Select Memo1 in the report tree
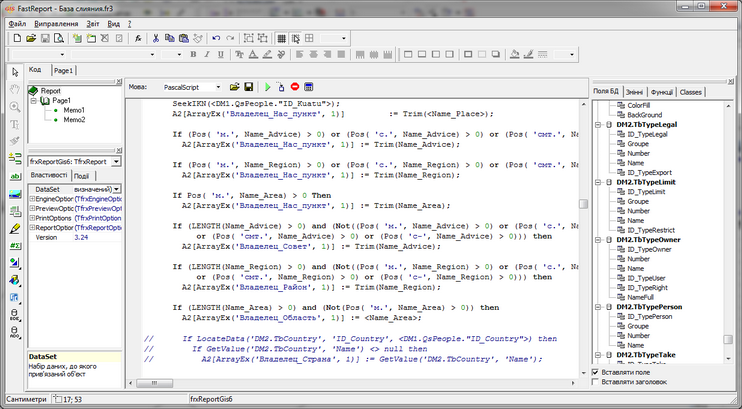This screenshot has height=409, width=742. 74,110
